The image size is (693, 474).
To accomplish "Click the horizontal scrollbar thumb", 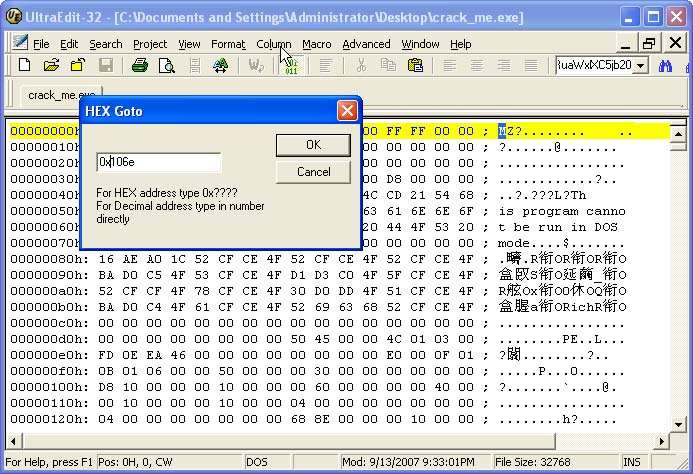I will [x=288, y=441].
